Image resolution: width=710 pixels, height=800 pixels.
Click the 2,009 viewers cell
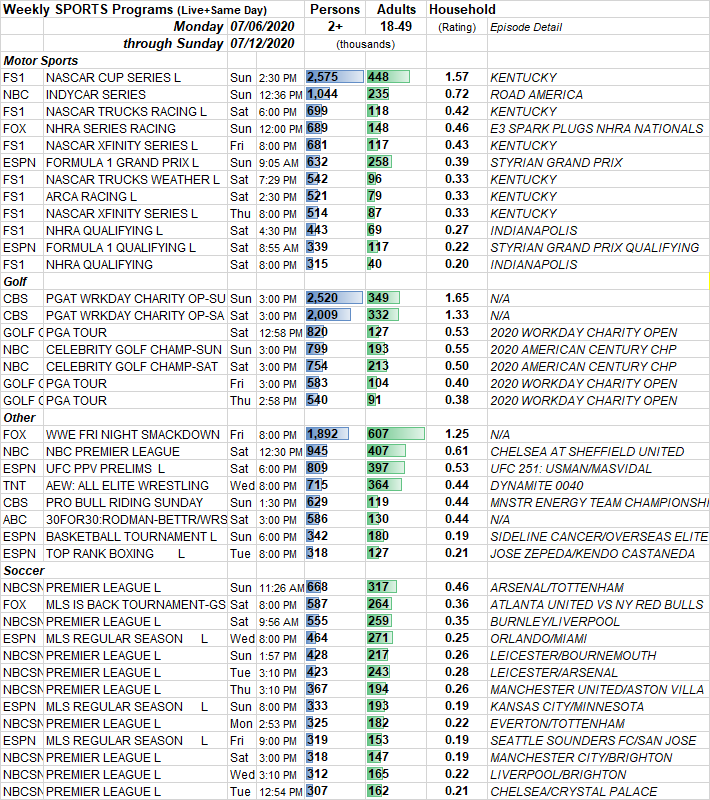pyautogui.click(x=335, y=315)
